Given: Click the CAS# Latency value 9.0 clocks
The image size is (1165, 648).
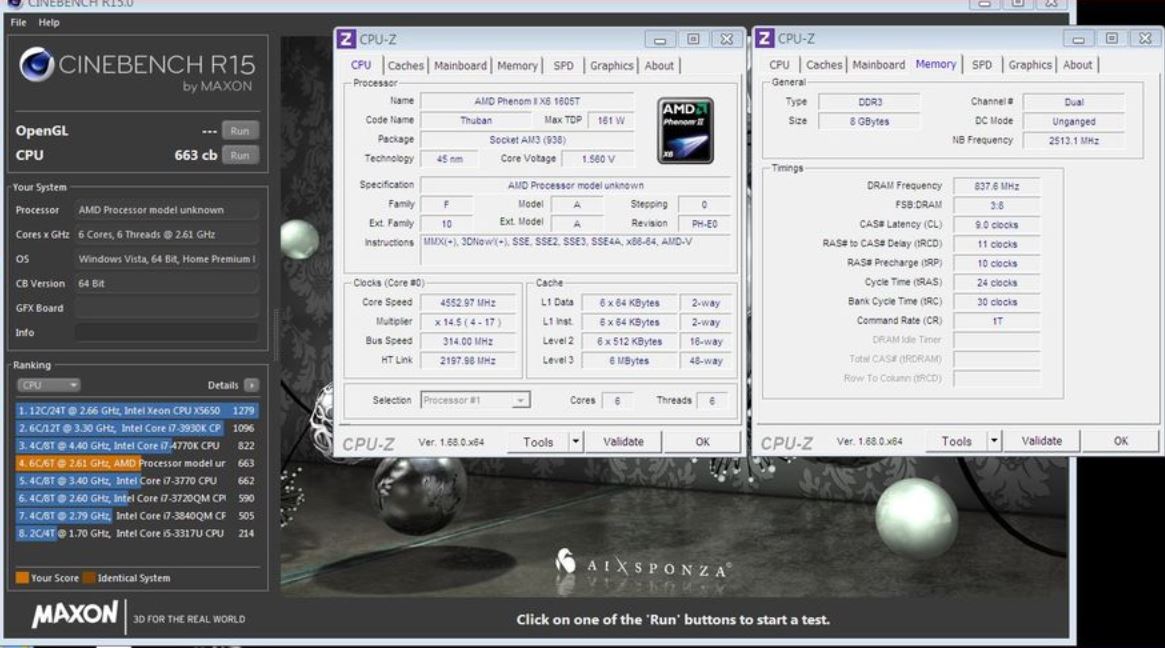Looking at the screenshot, I should click(x=996, y=224).
